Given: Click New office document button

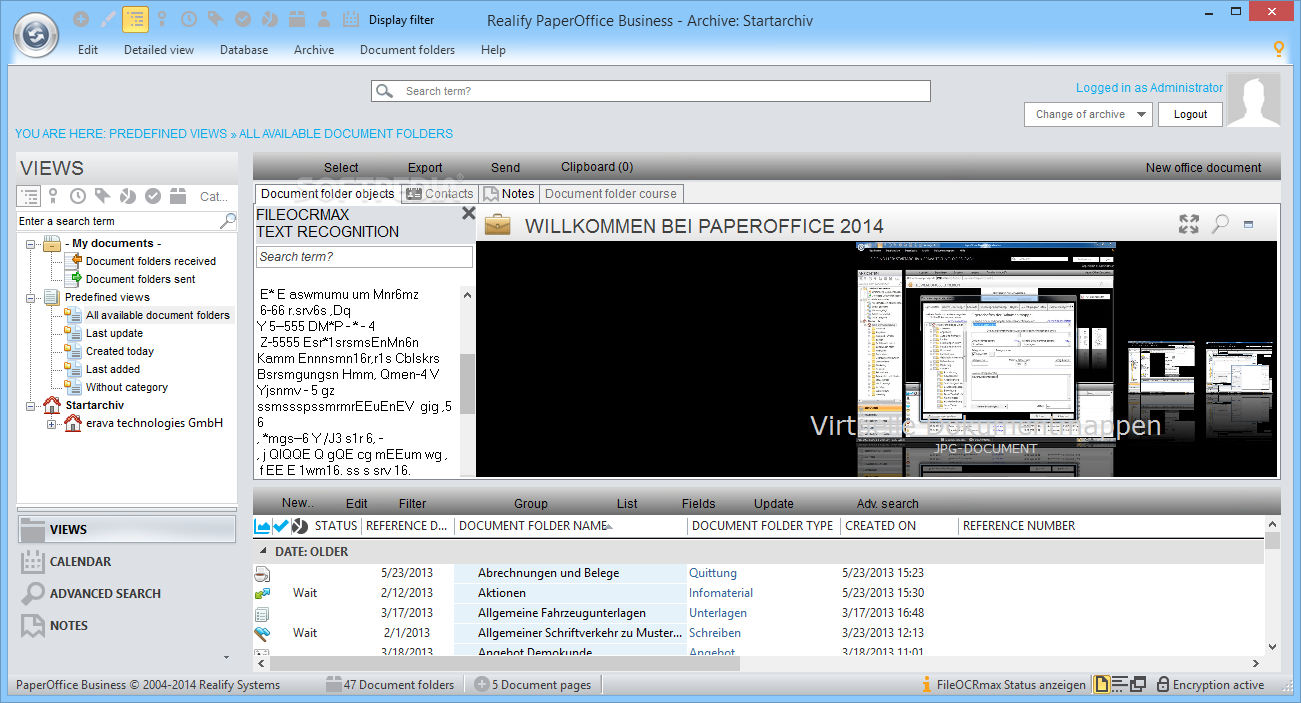Looking at the screenshot, I should (x=1203, y=167).
